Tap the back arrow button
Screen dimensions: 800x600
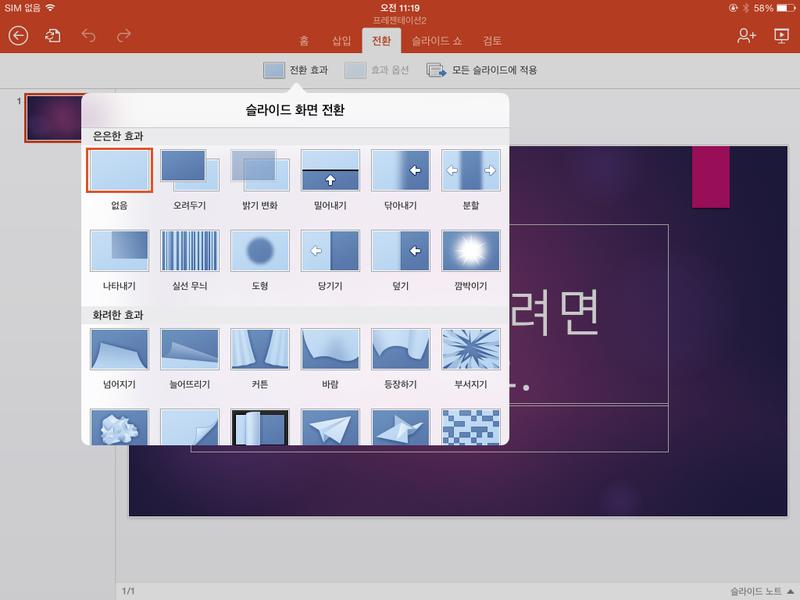[18, 36]
